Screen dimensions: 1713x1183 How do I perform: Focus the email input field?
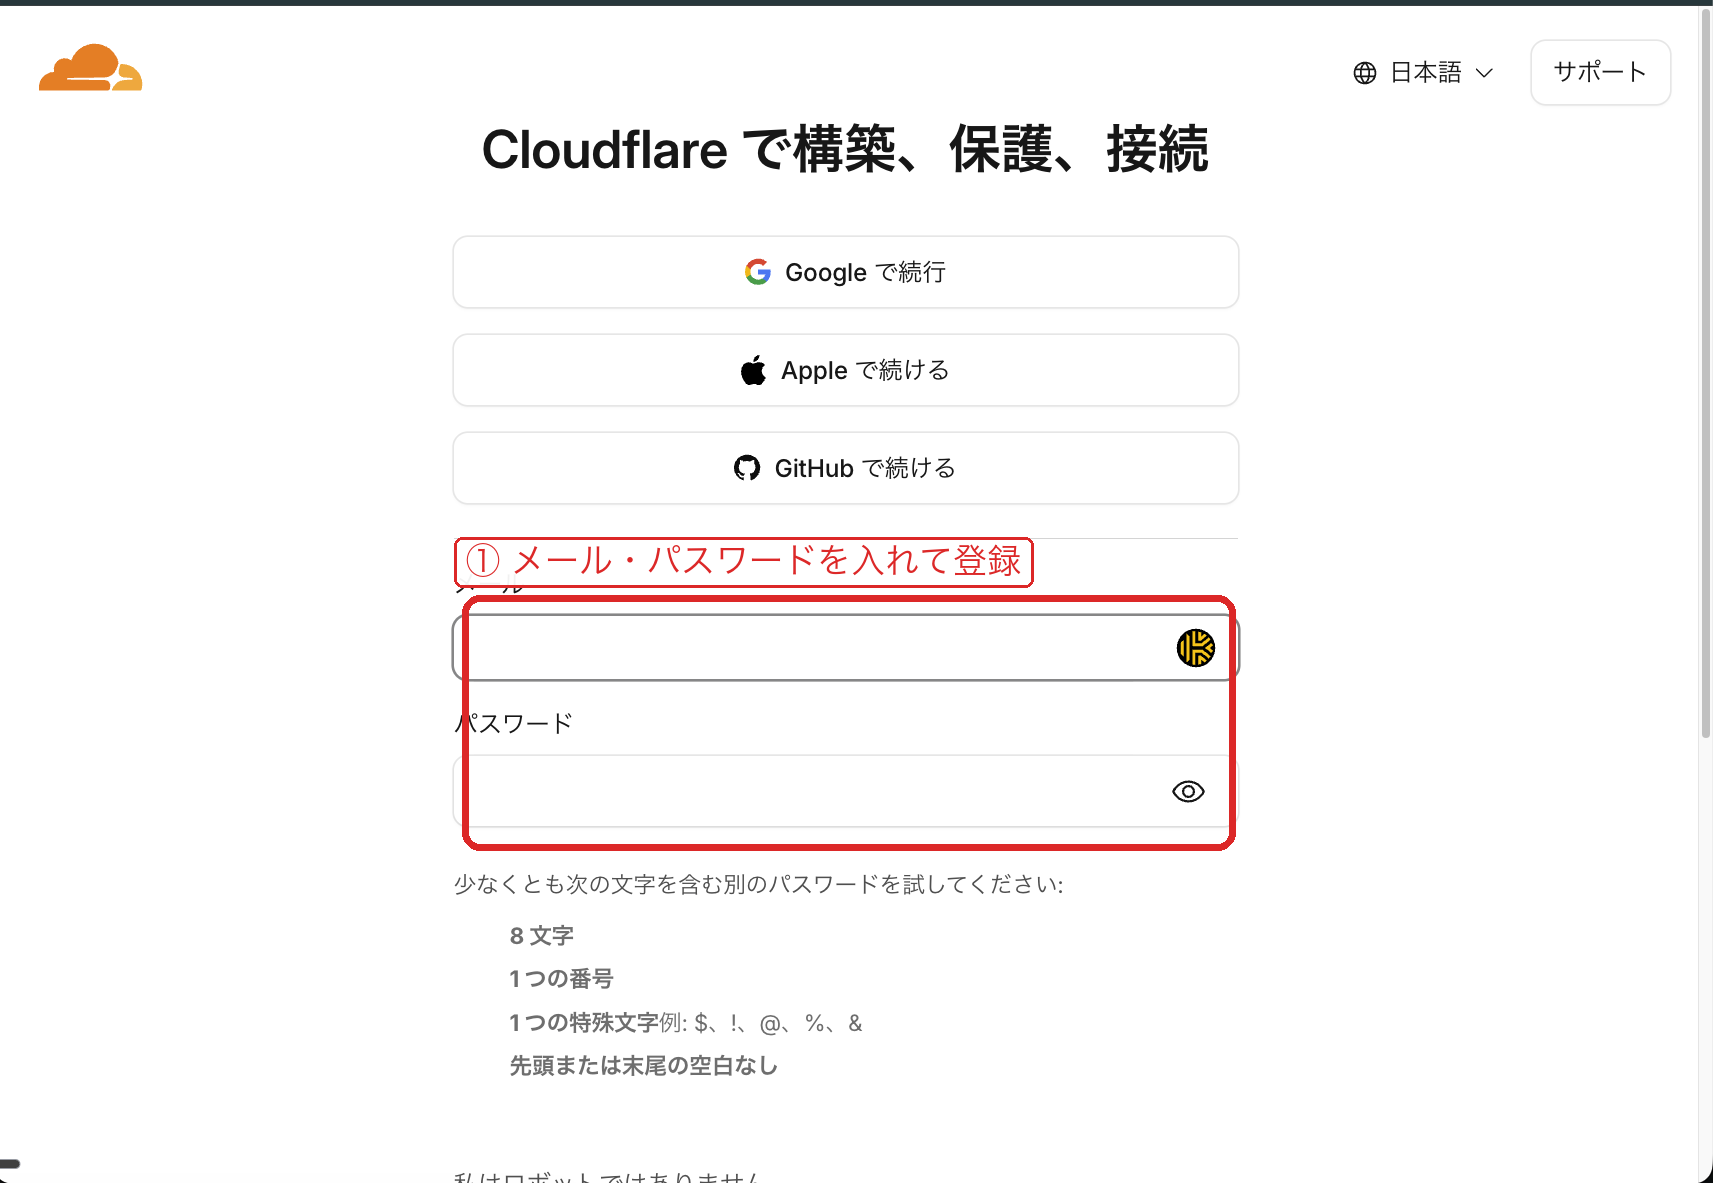pyautogui.click(x=846, y=648)
